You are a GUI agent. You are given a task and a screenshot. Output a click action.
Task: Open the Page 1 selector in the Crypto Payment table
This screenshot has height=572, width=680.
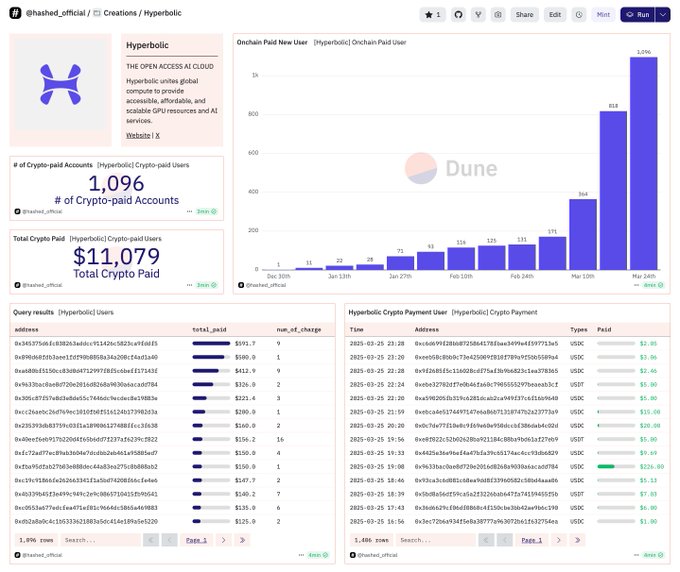pos(532,540)
